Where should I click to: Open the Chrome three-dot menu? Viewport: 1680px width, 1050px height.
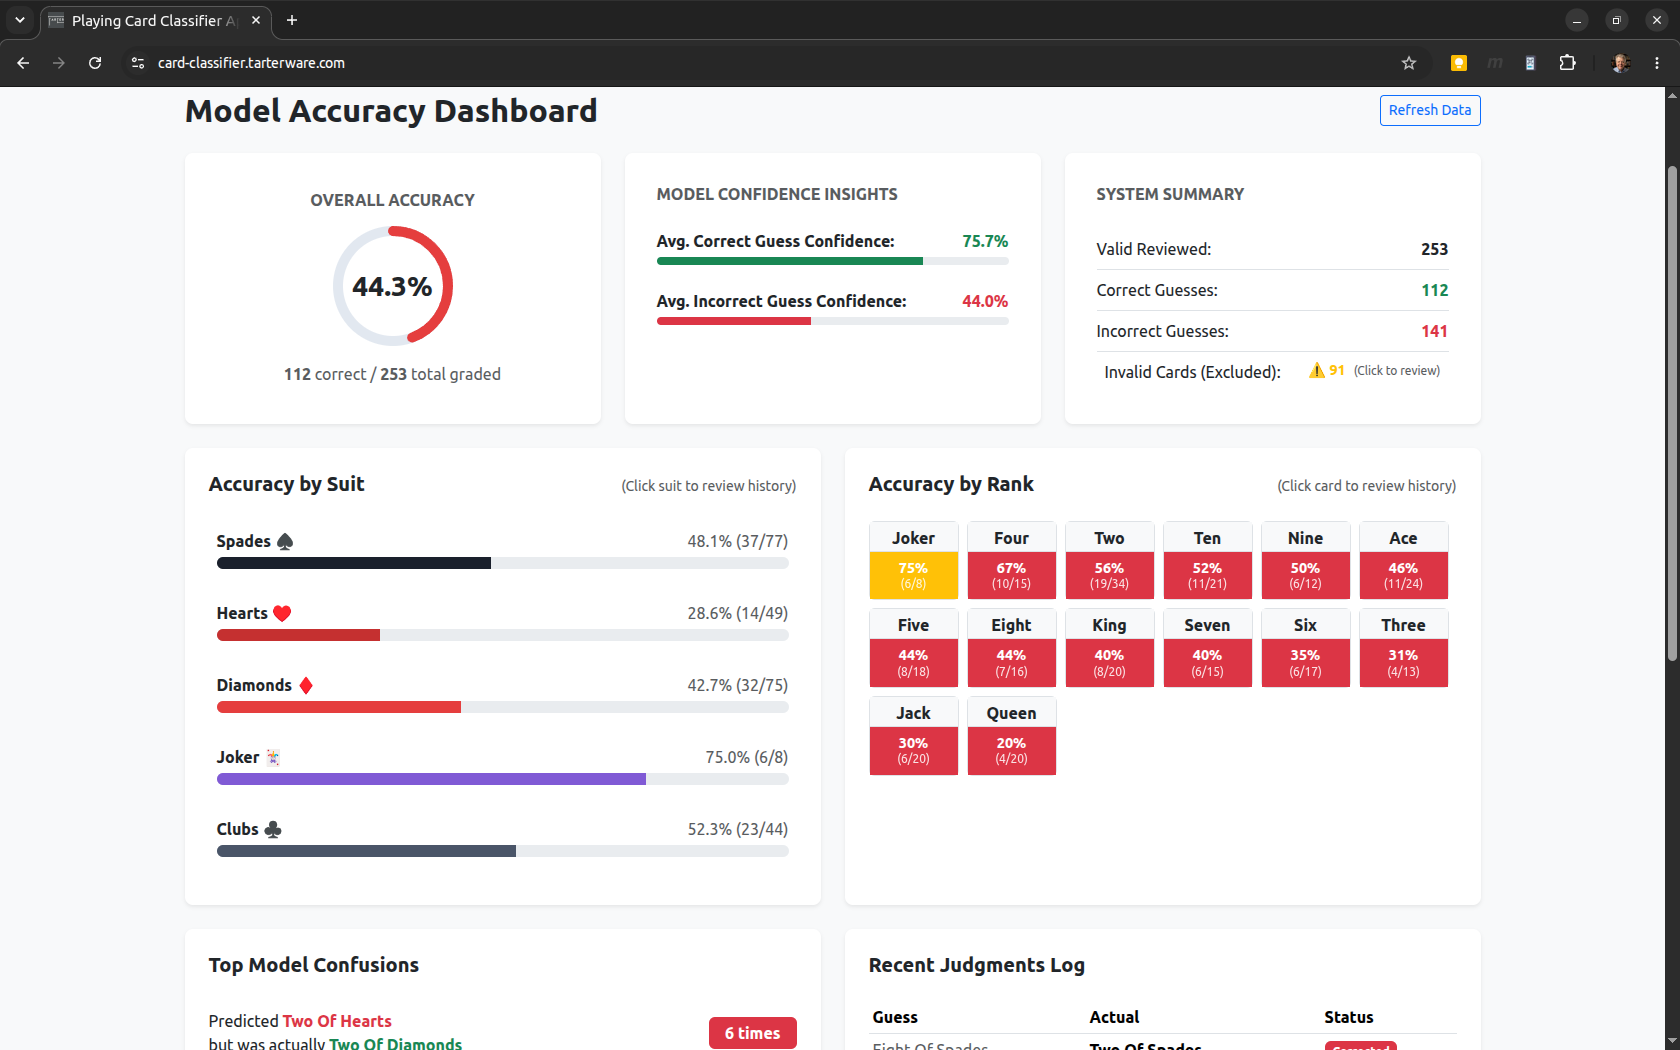[x=1657, y=63]
